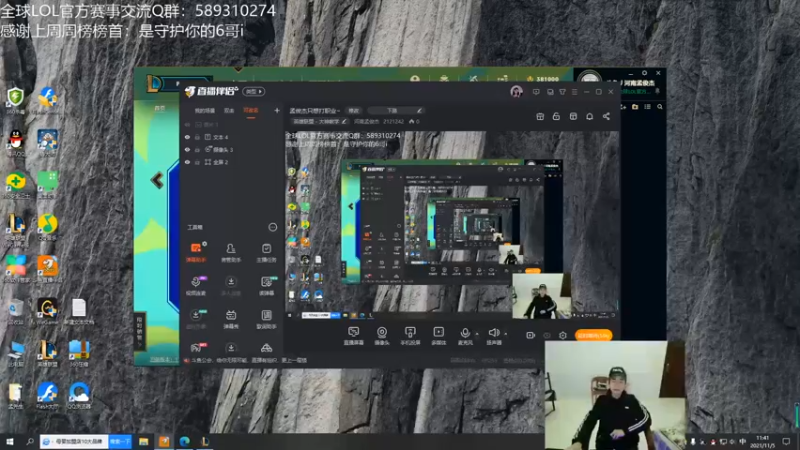Click the gift box icon in assistant header
This screenshot has width=800, height=450.
click(540, 116)
